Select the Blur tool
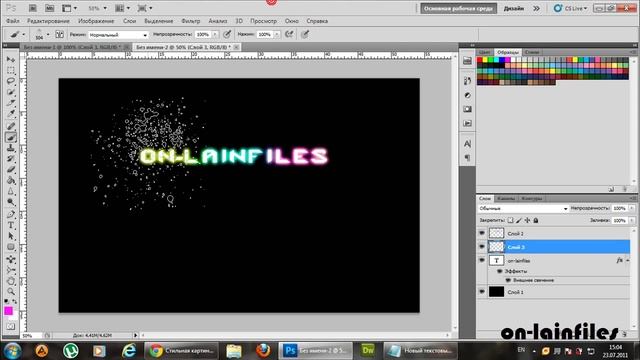Image resolution: width=640 pixels, height=360 pixels. pyautogui.click(x=11, y=191)
